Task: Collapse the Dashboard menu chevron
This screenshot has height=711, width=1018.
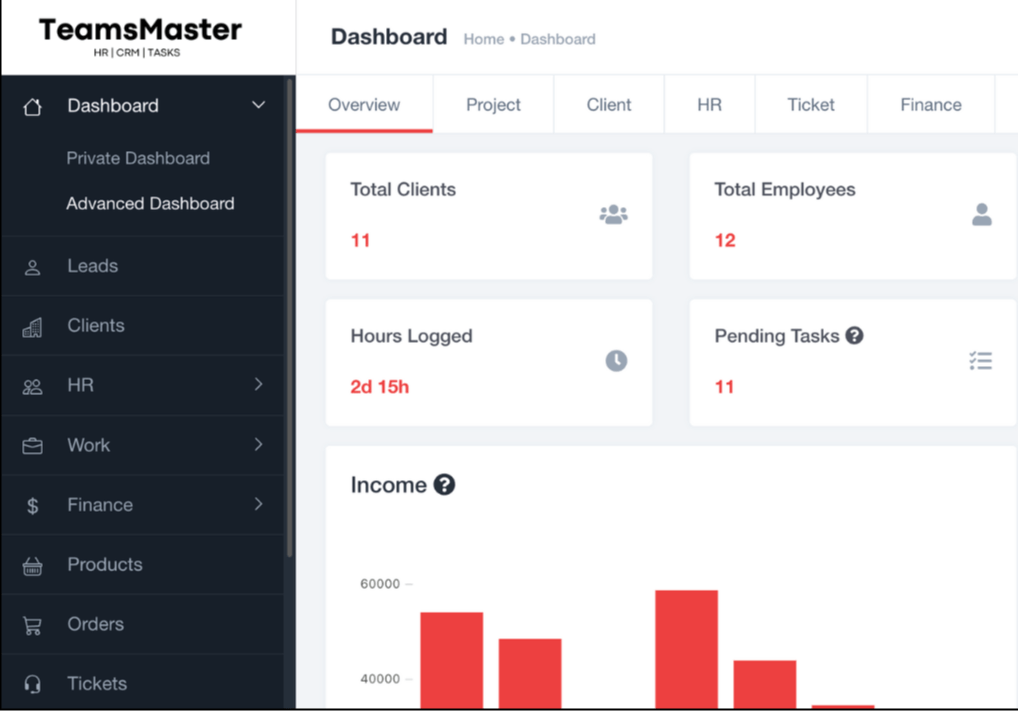Action: pyautogui.click(x=258, y=106)
